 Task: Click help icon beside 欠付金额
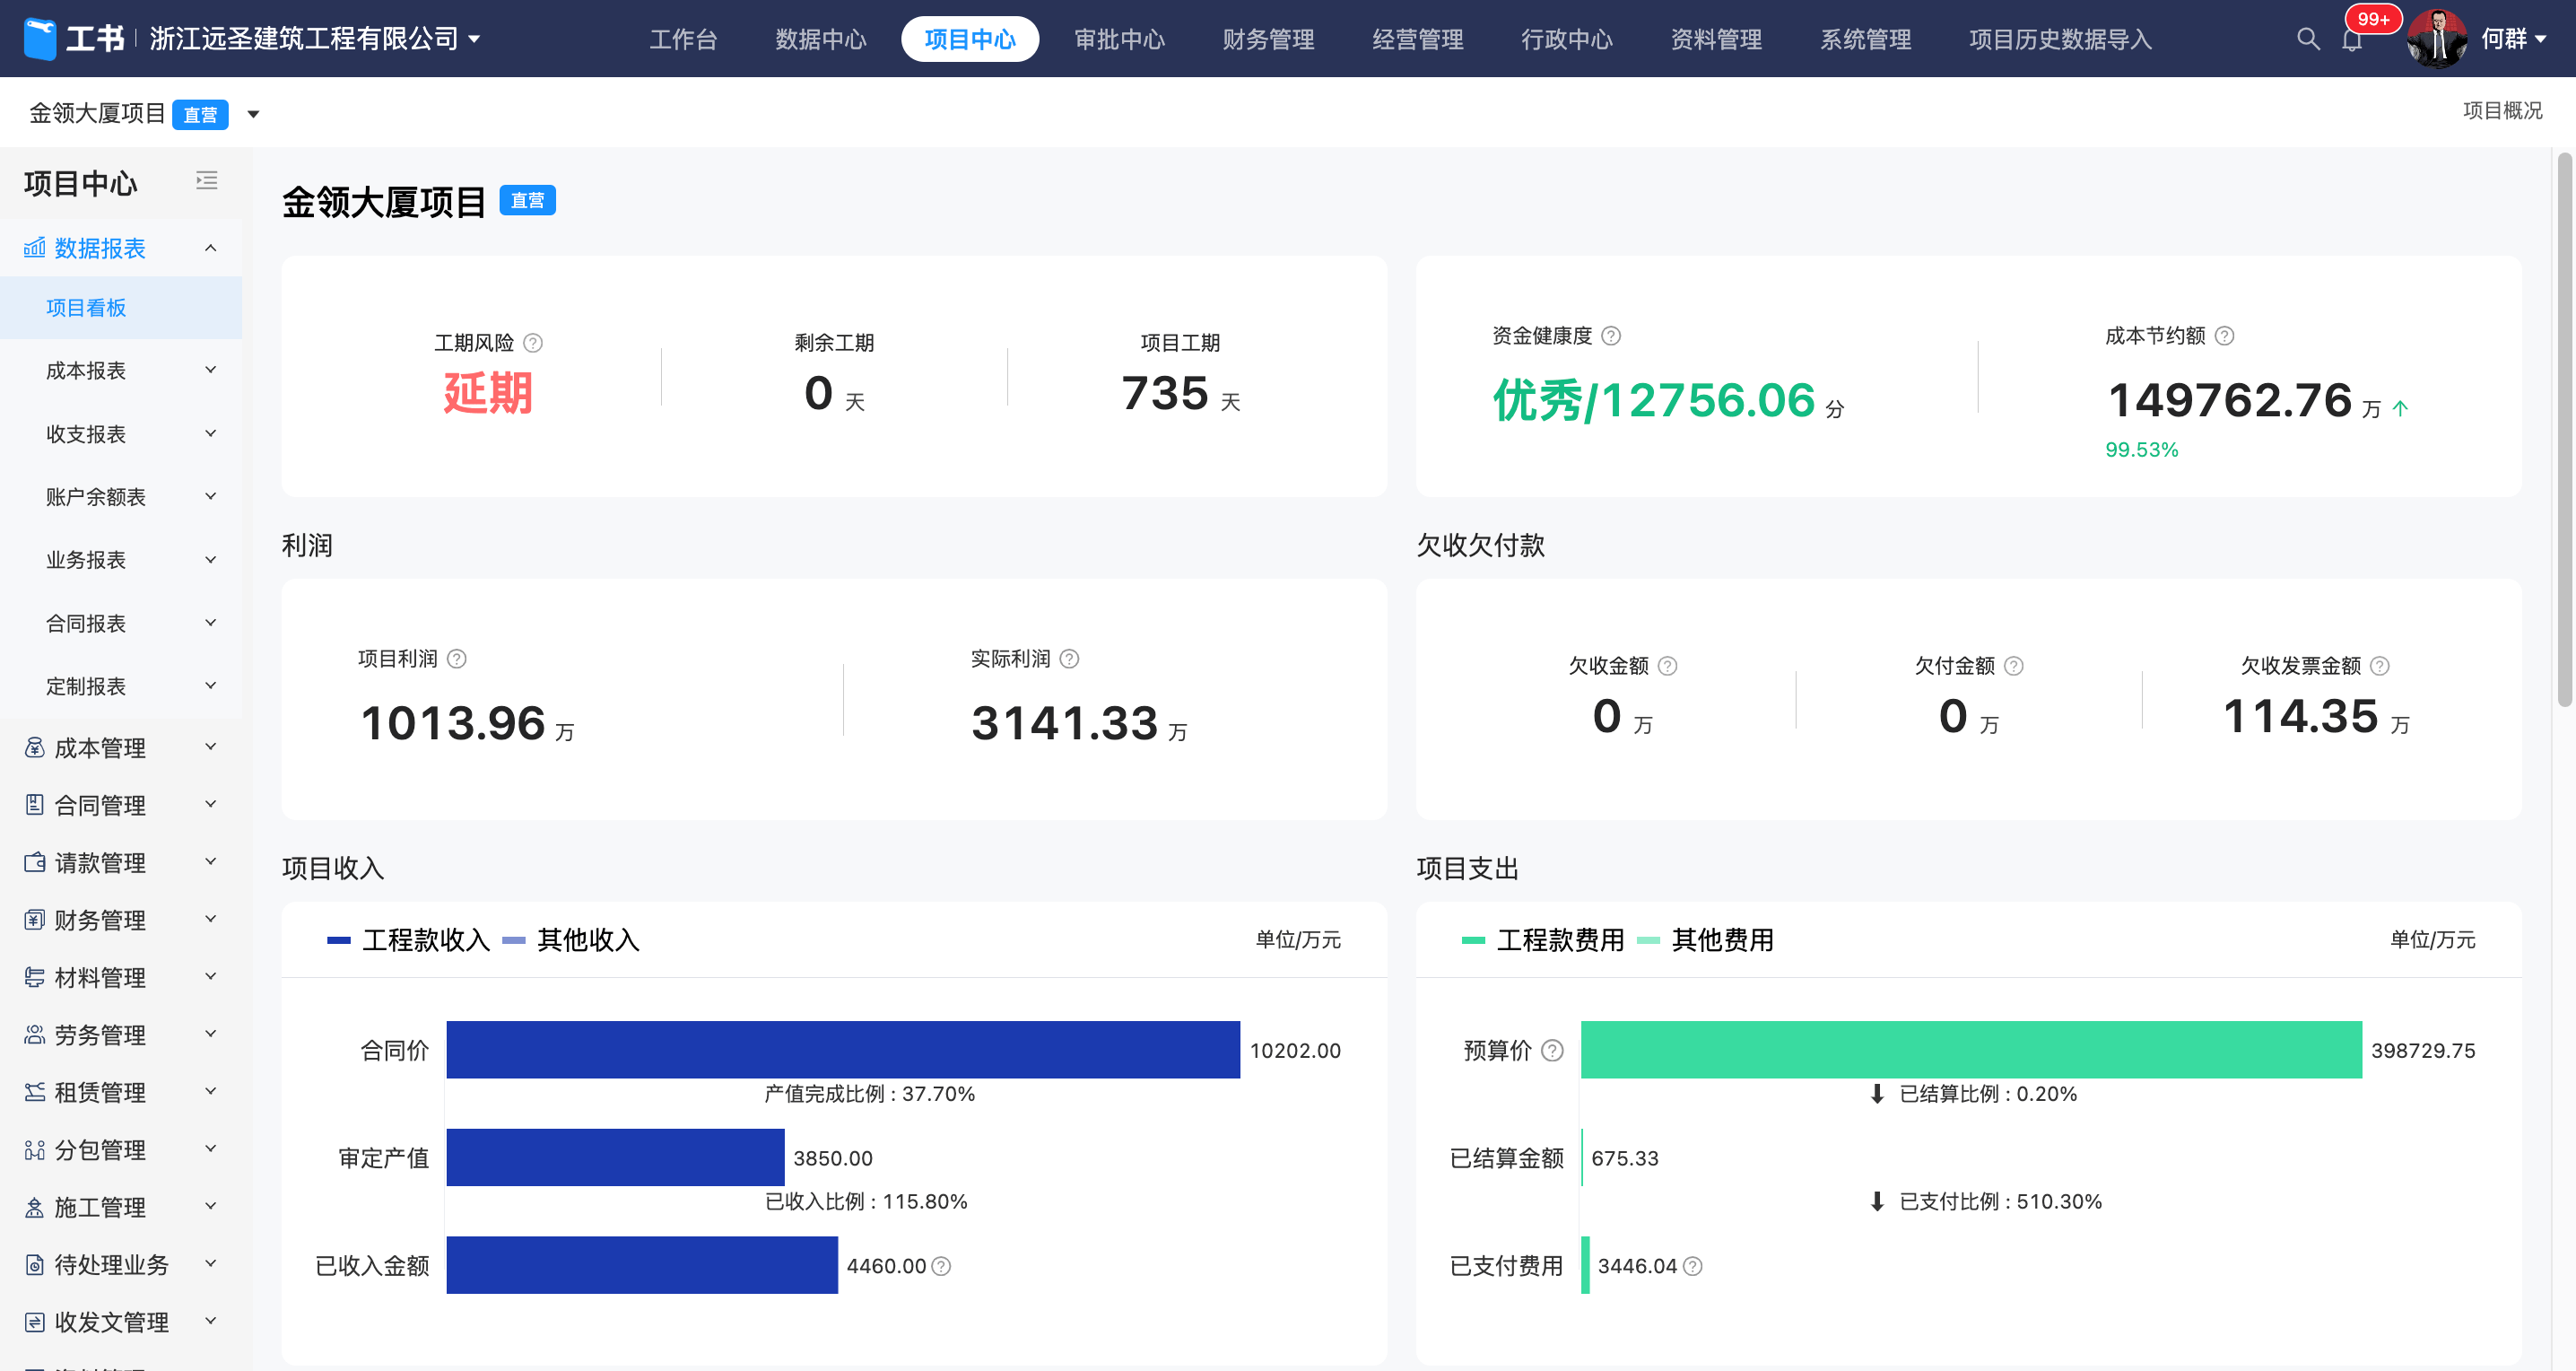[2013, 666]
